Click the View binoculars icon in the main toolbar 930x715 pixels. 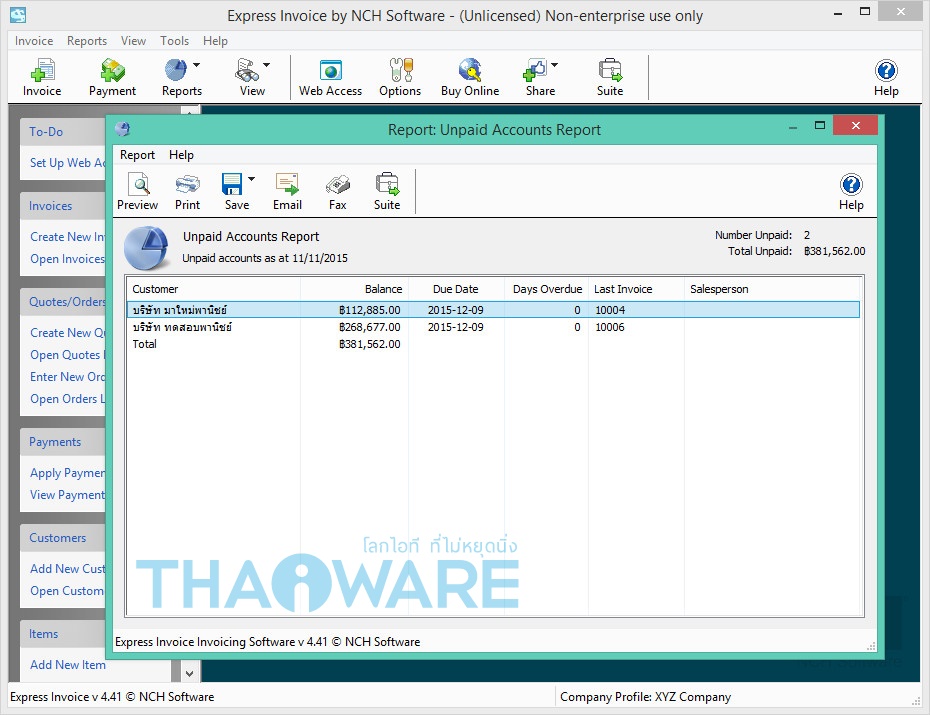click(x=247, y=70)
